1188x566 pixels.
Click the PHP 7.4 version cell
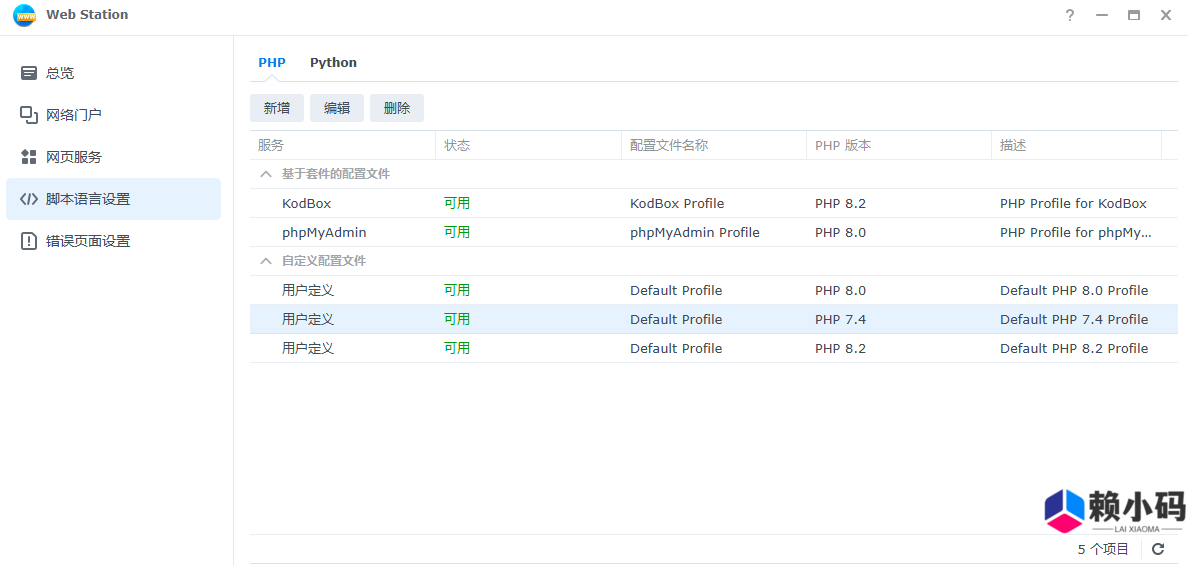tap(840, 320)
